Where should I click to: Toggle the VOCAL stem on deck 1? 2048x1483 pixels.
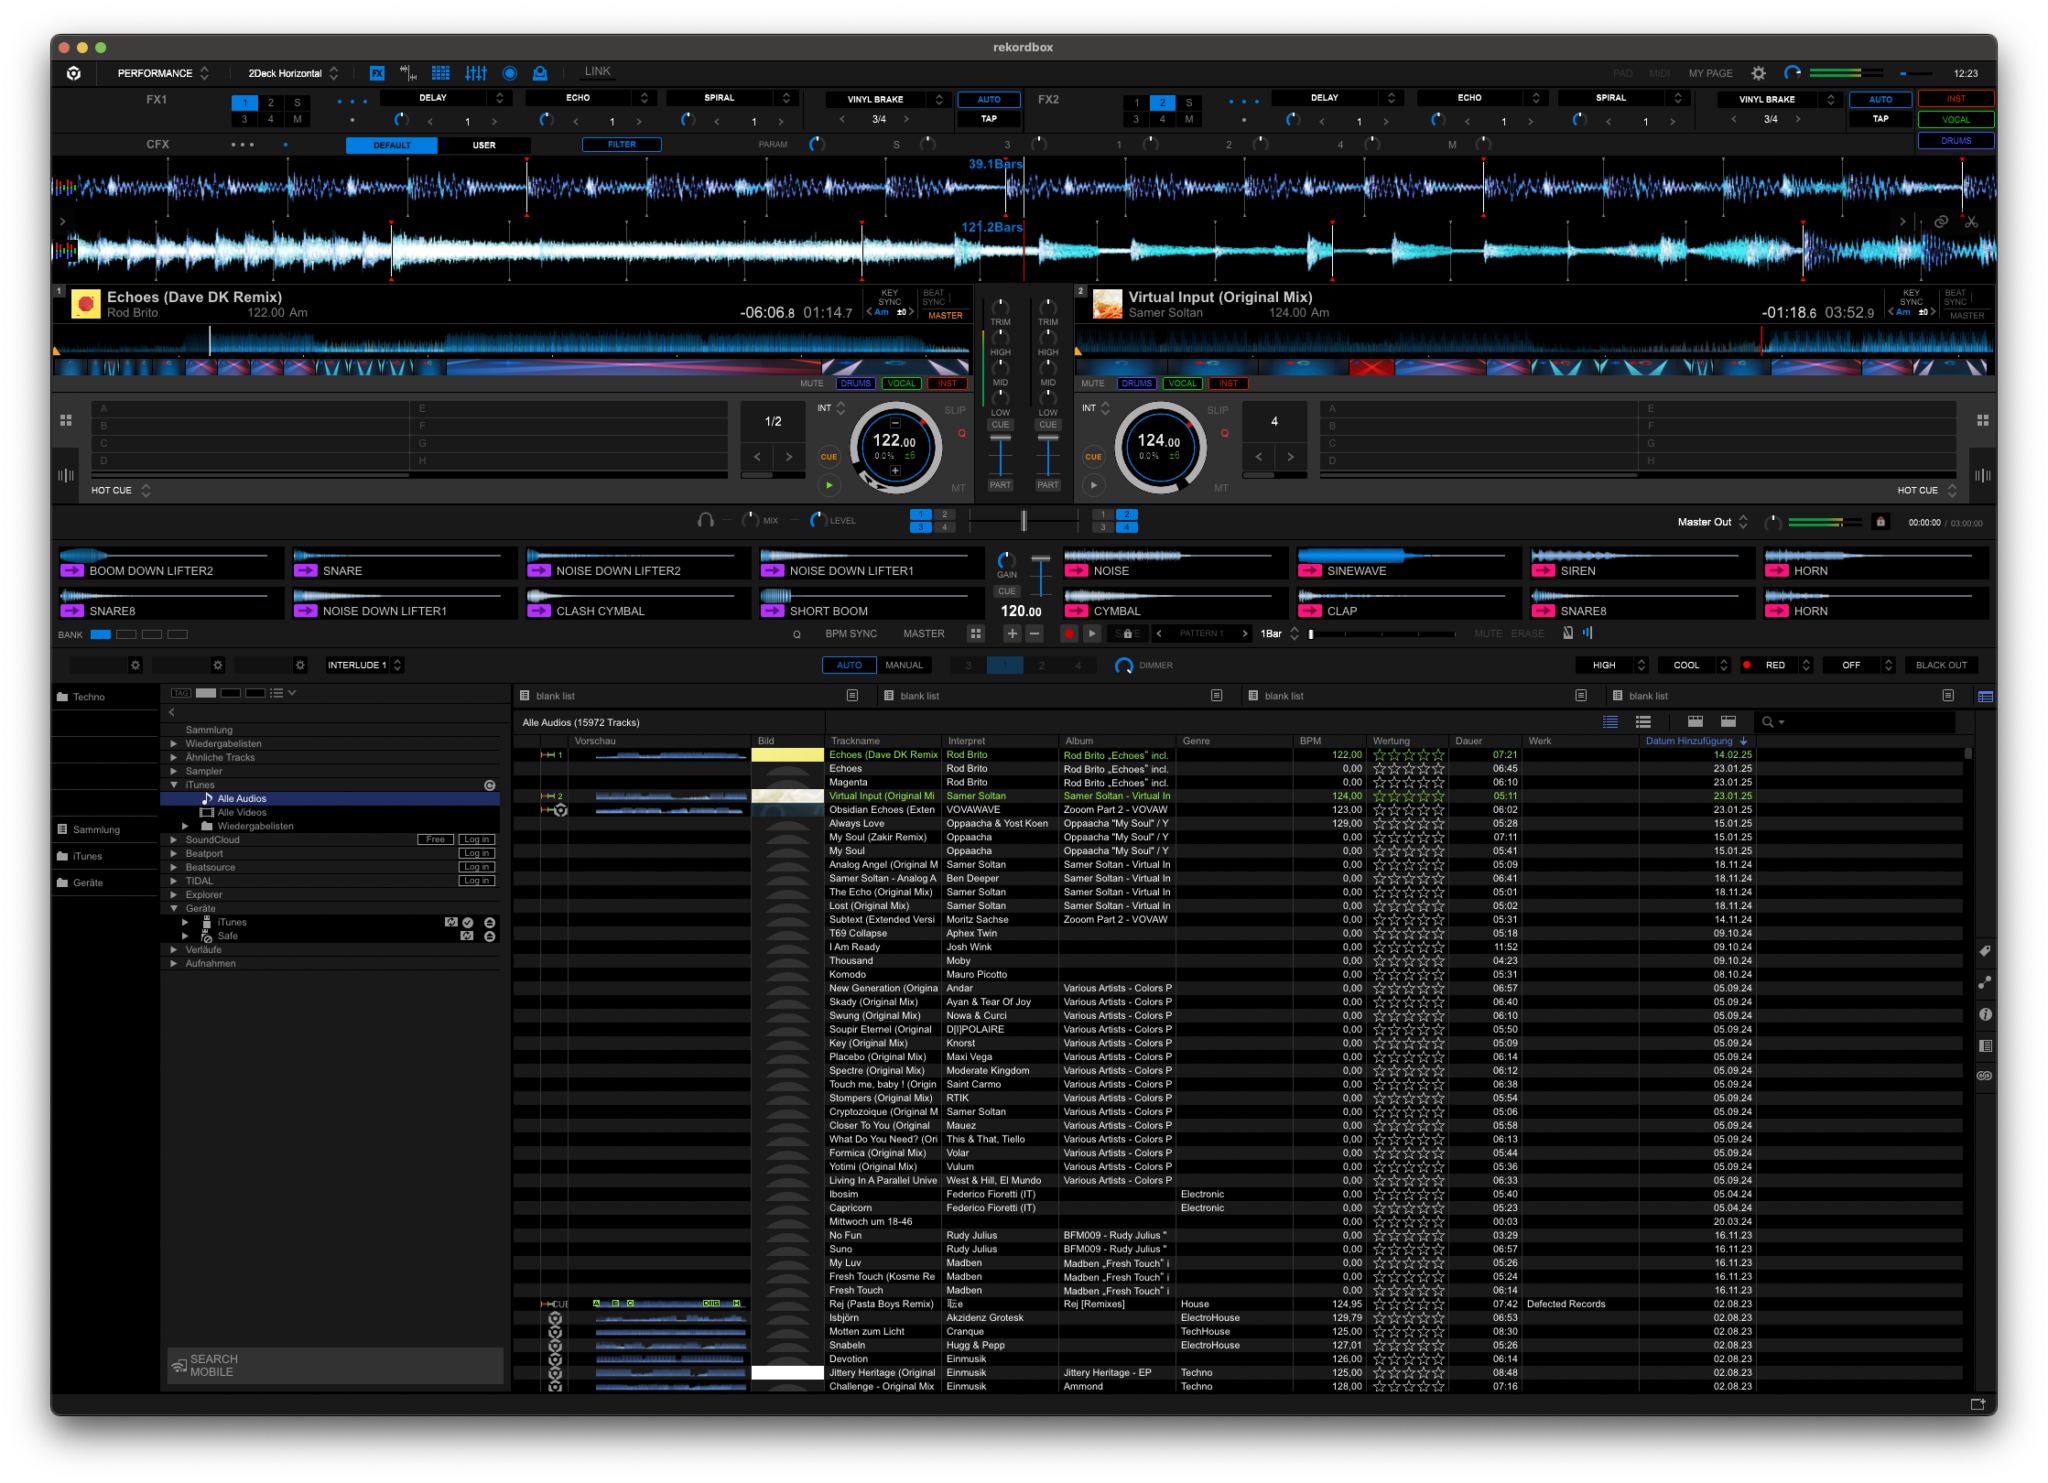(x=902, y=383)
